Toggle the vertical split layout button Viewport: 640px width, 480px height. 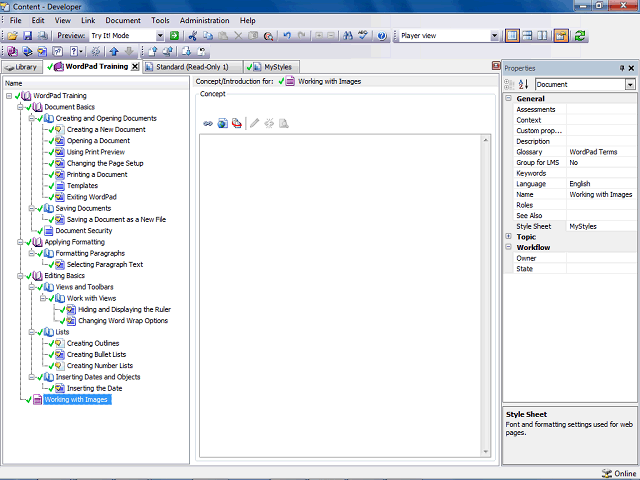542,36
